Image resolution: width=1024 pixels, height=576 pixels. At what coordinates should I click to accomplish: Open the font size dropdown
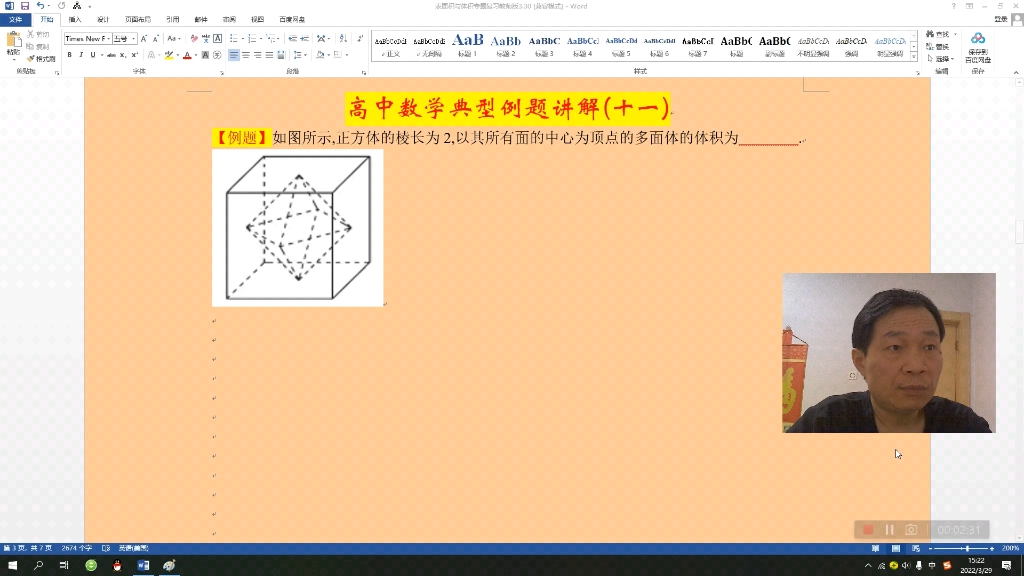click(134, 39)
